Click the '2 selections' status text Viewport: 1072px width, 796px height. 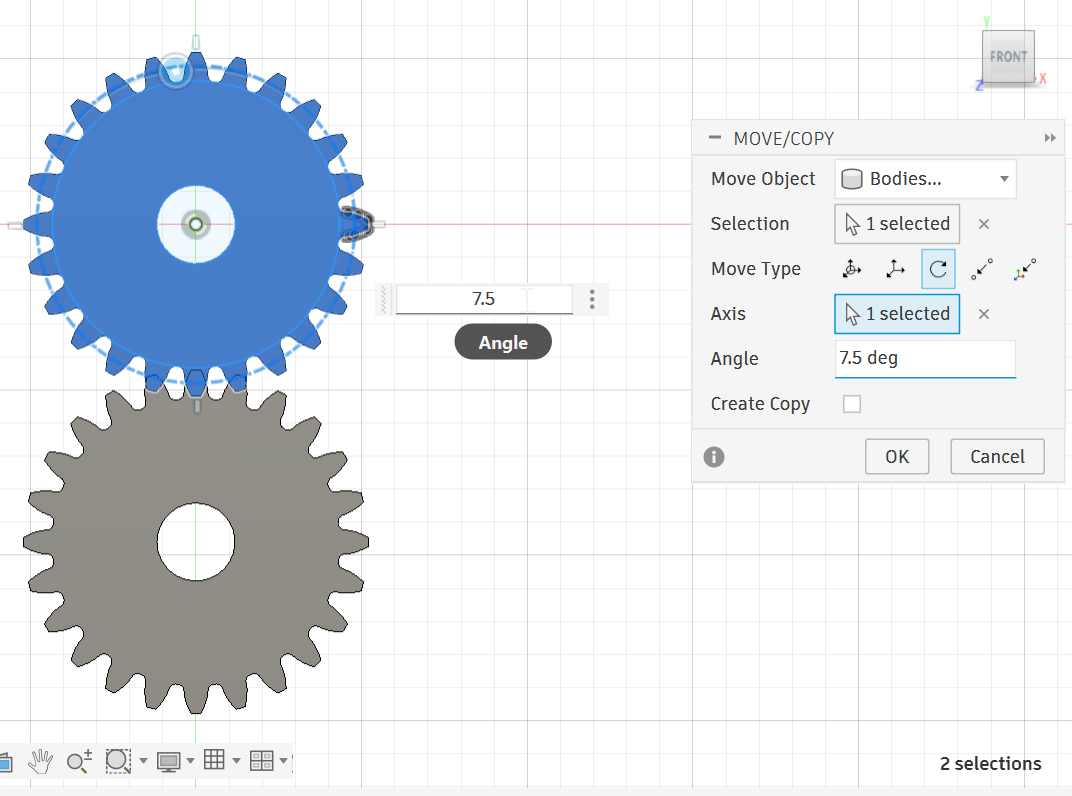[x=991, y=764]
